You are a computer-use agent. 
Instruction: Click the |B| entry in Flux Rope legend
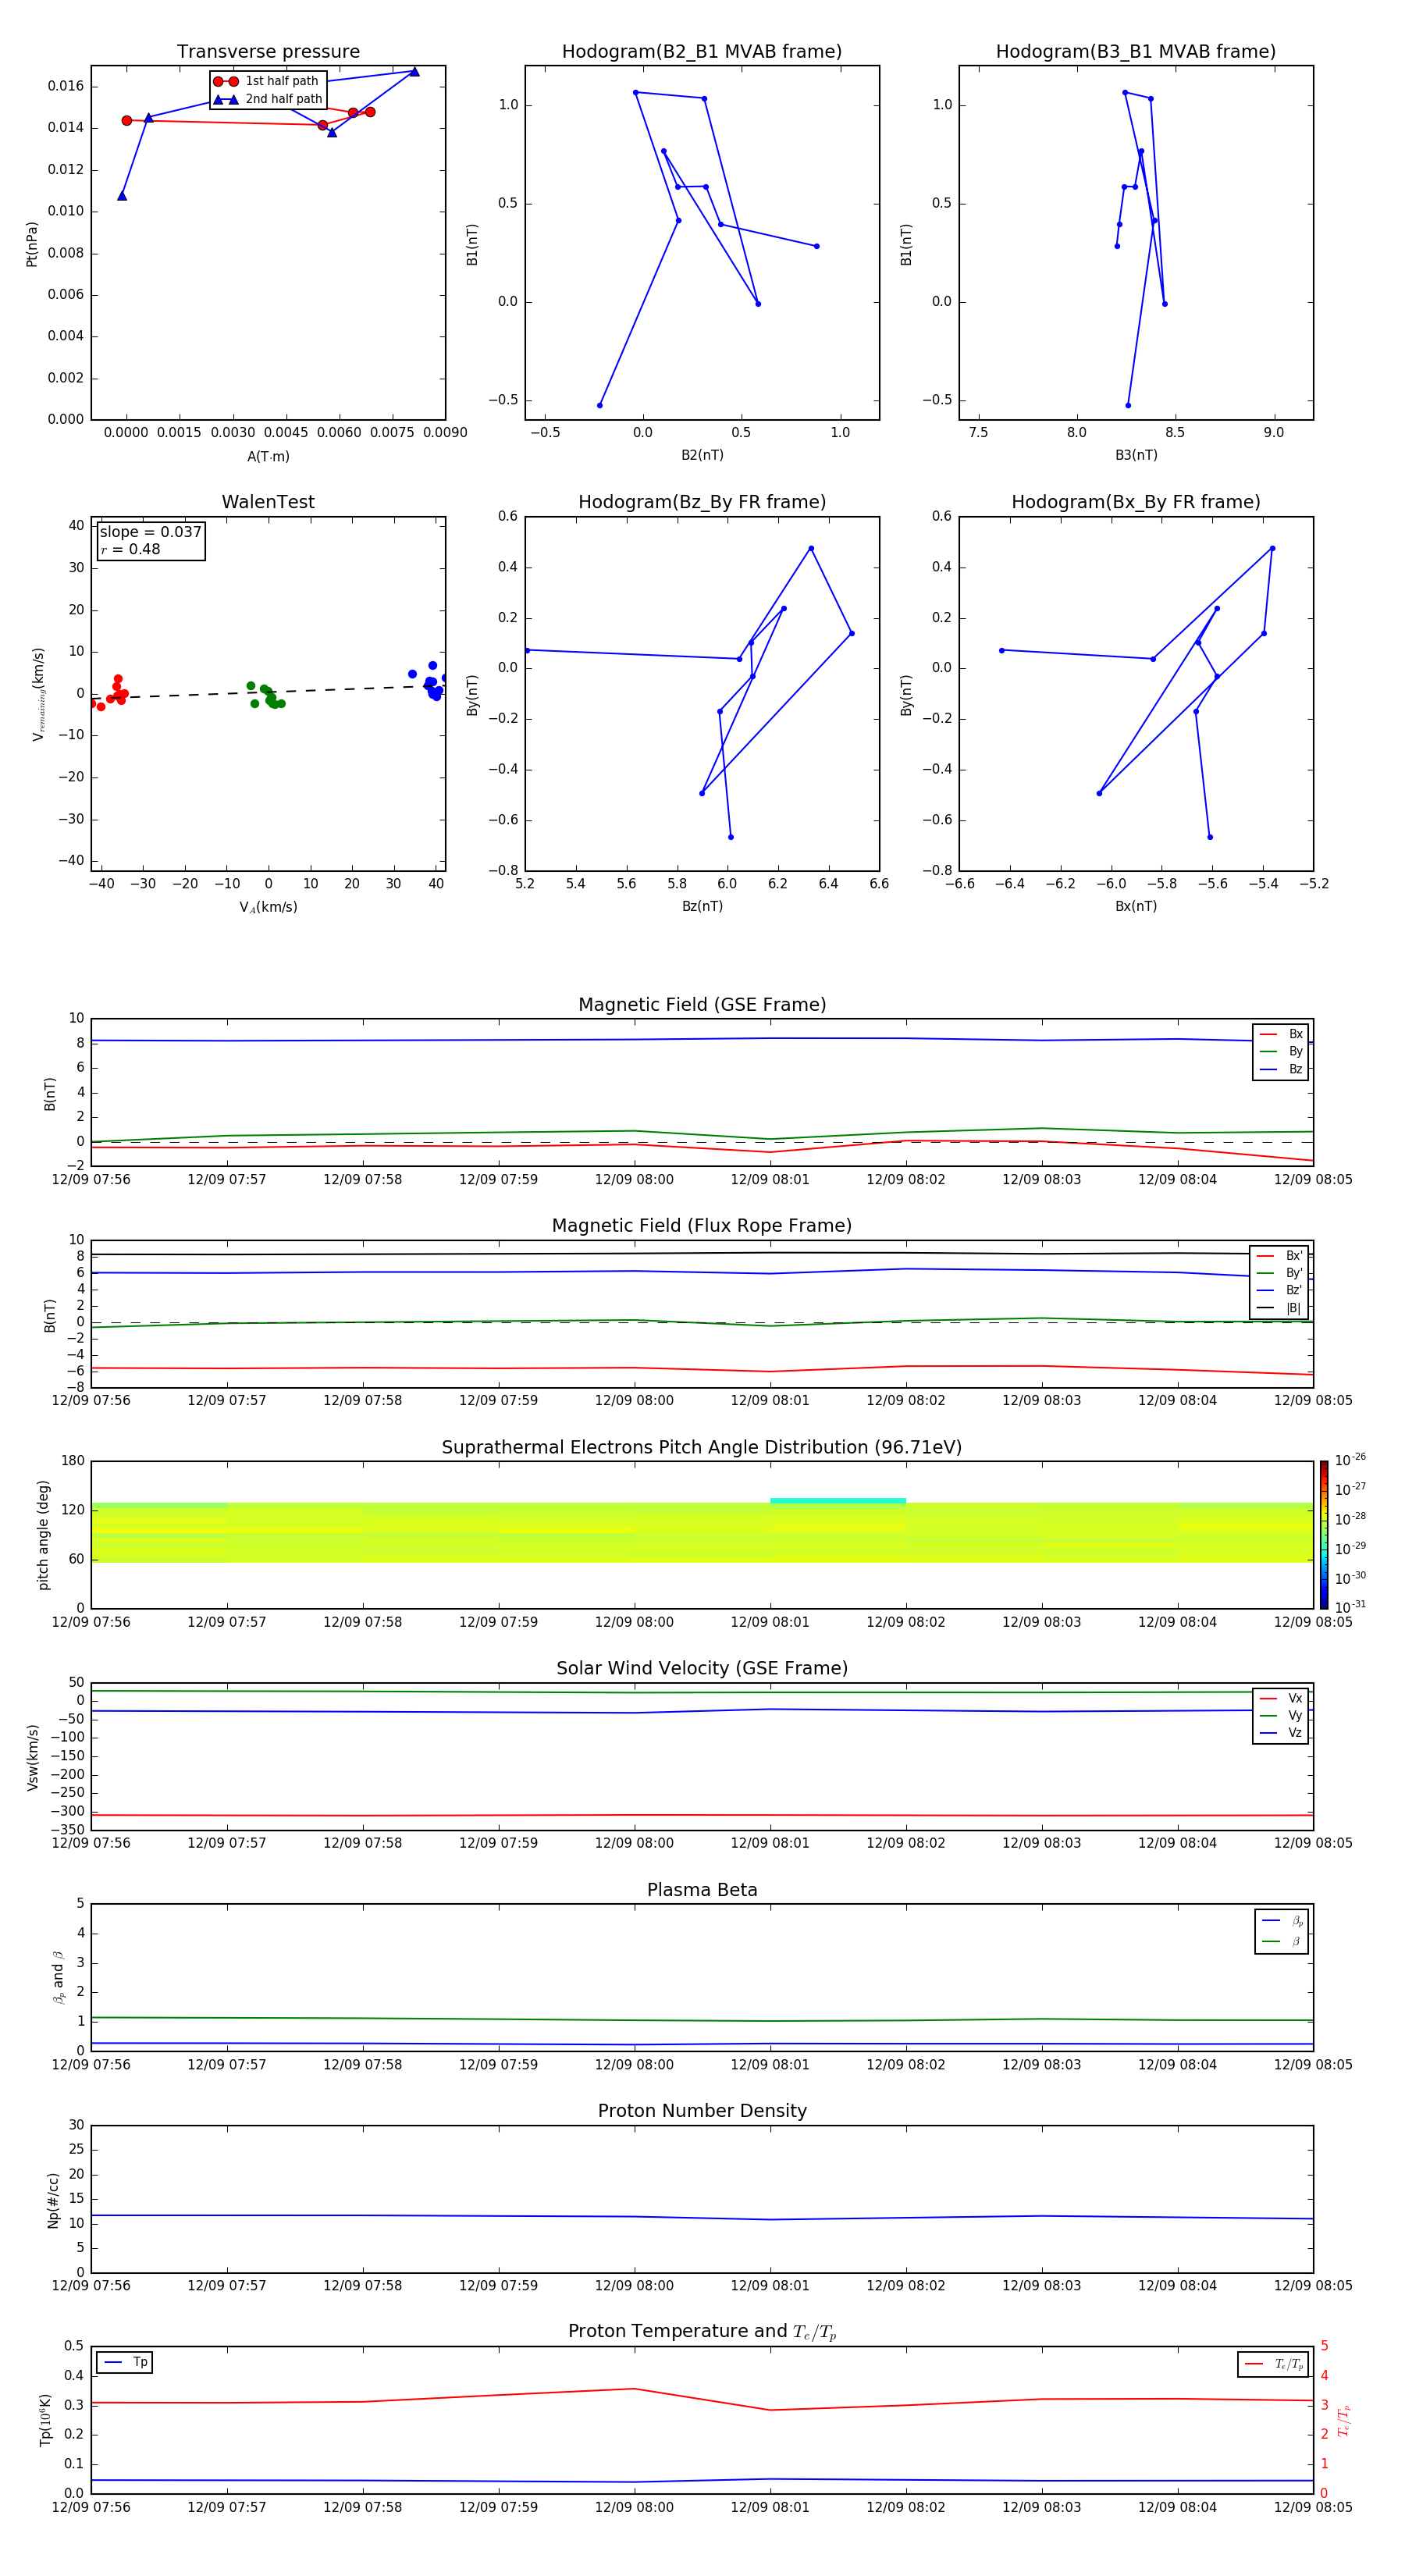tap(1279, 1308)
